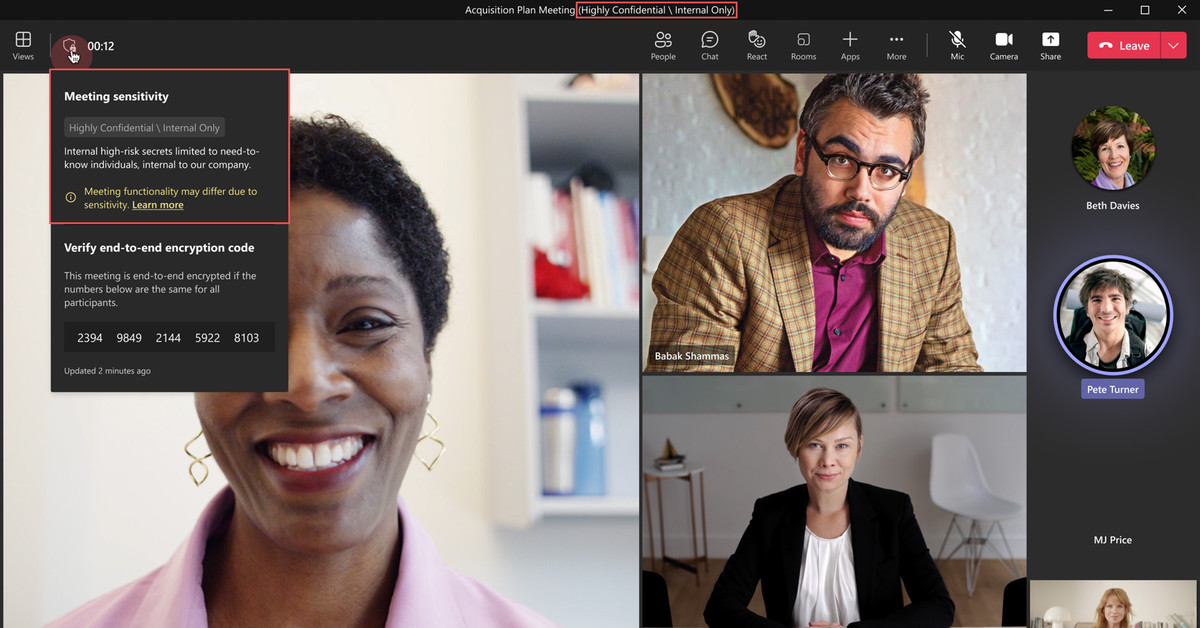Open the People participants panel

(663, 45)
